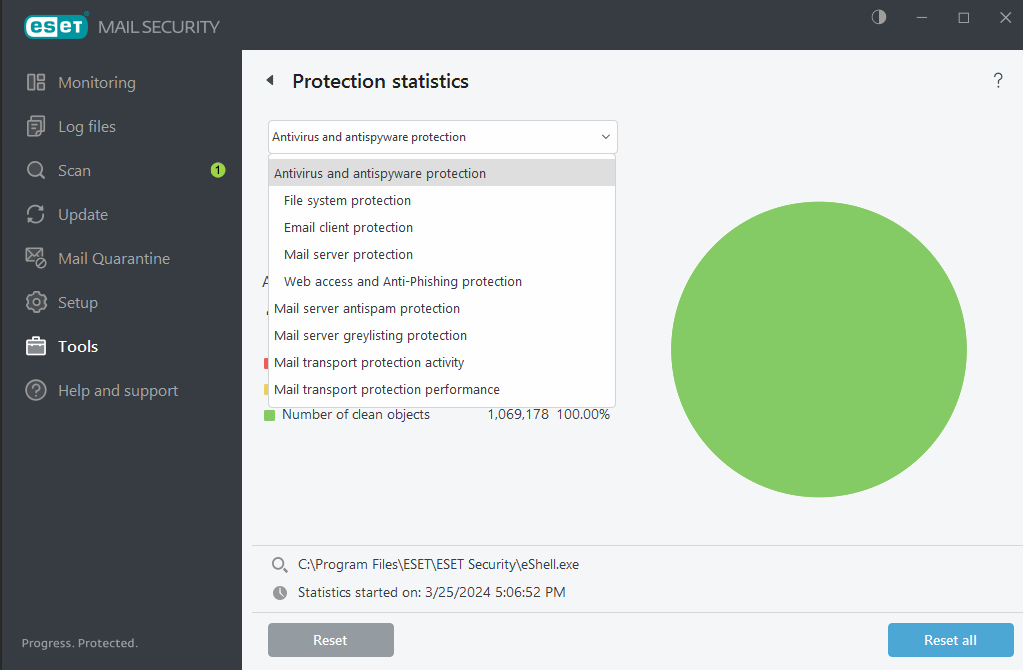The width and height of the screenshot is (1023, 670).
Task: Select Mail server antispam protection from the list
Action: coord(366,308)
